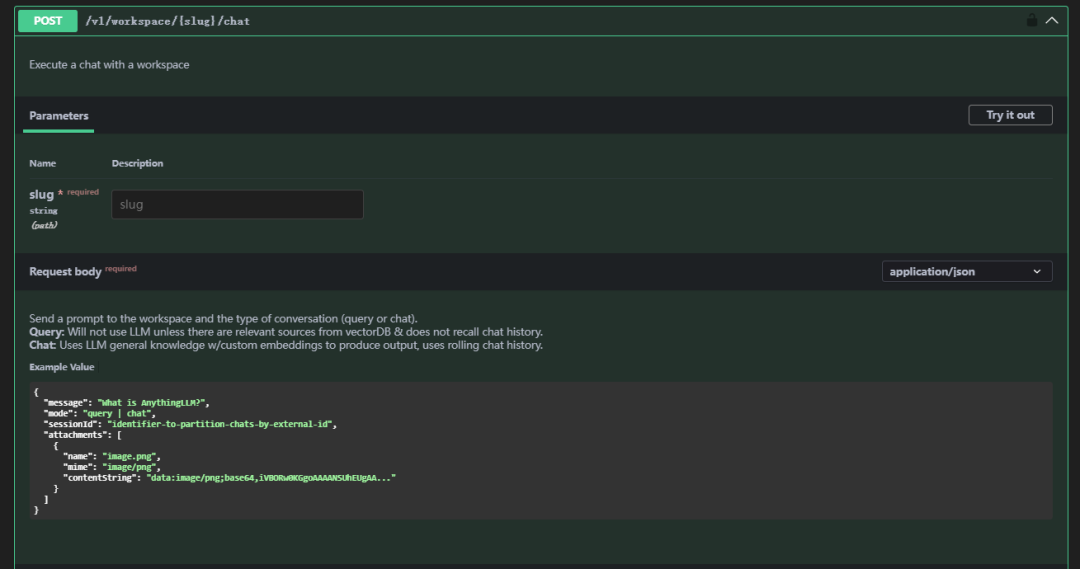The height and width of the screenshot is (569, 1080).
Task: Select the Example Value tab
Action: coord(62,367)
